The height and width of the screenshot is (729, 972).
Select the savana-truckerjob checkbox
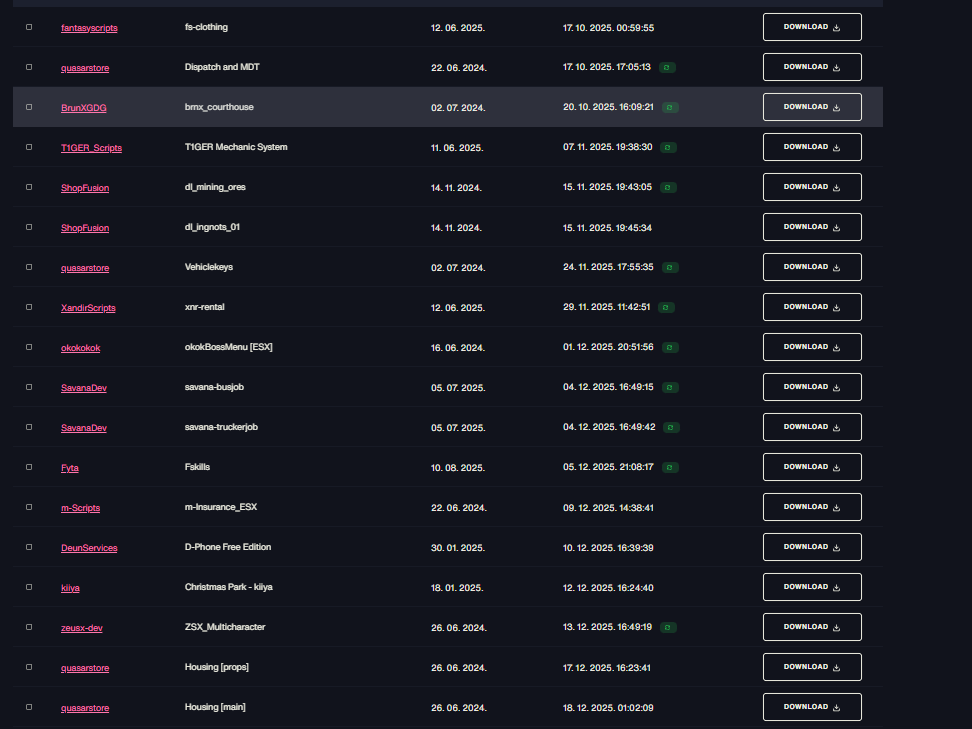pos(29,427)
